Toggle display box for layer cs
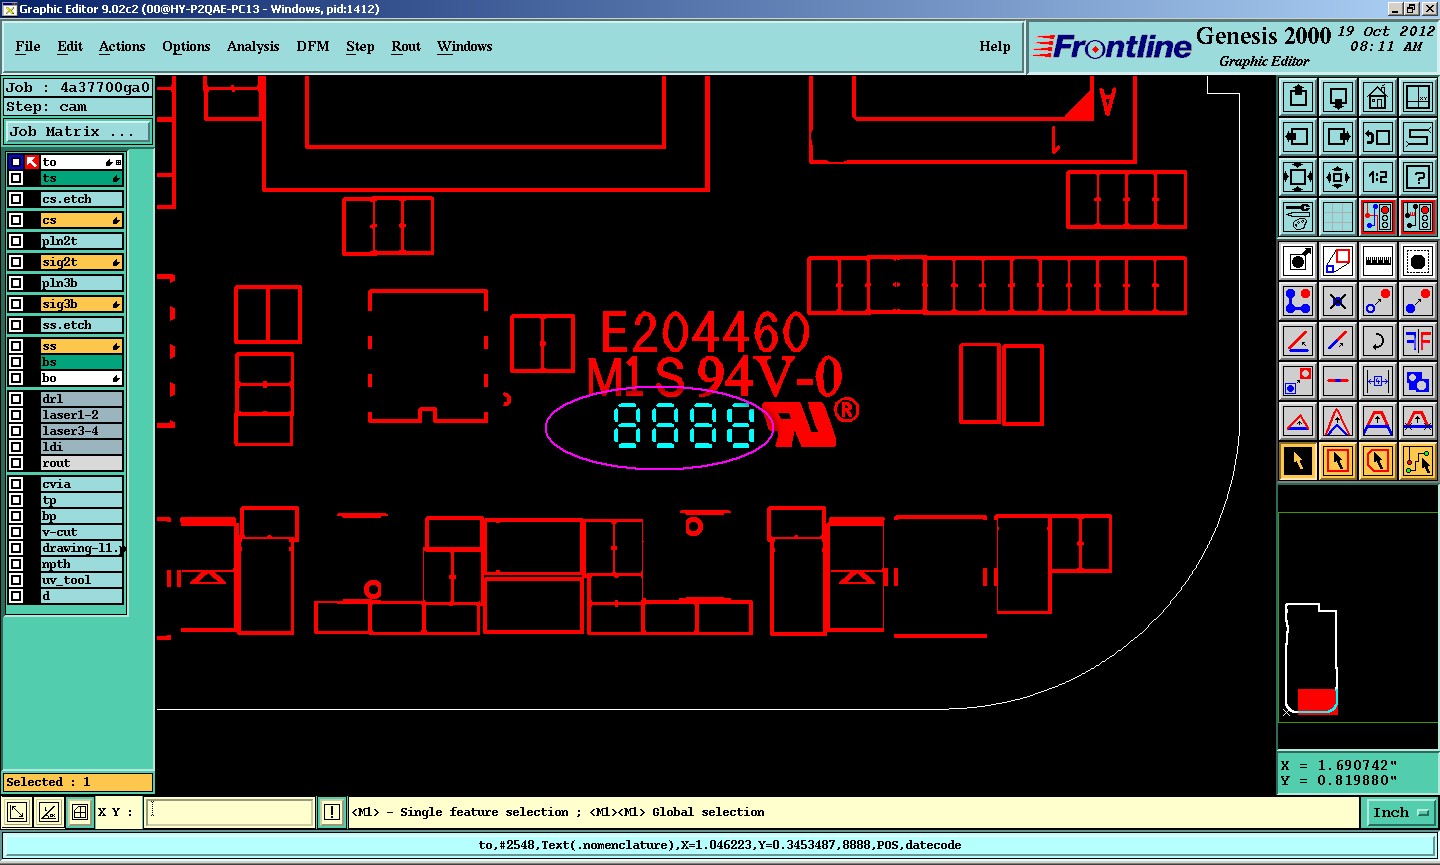The height and width of the screenshot is (865, 1440). coord(16,220)
